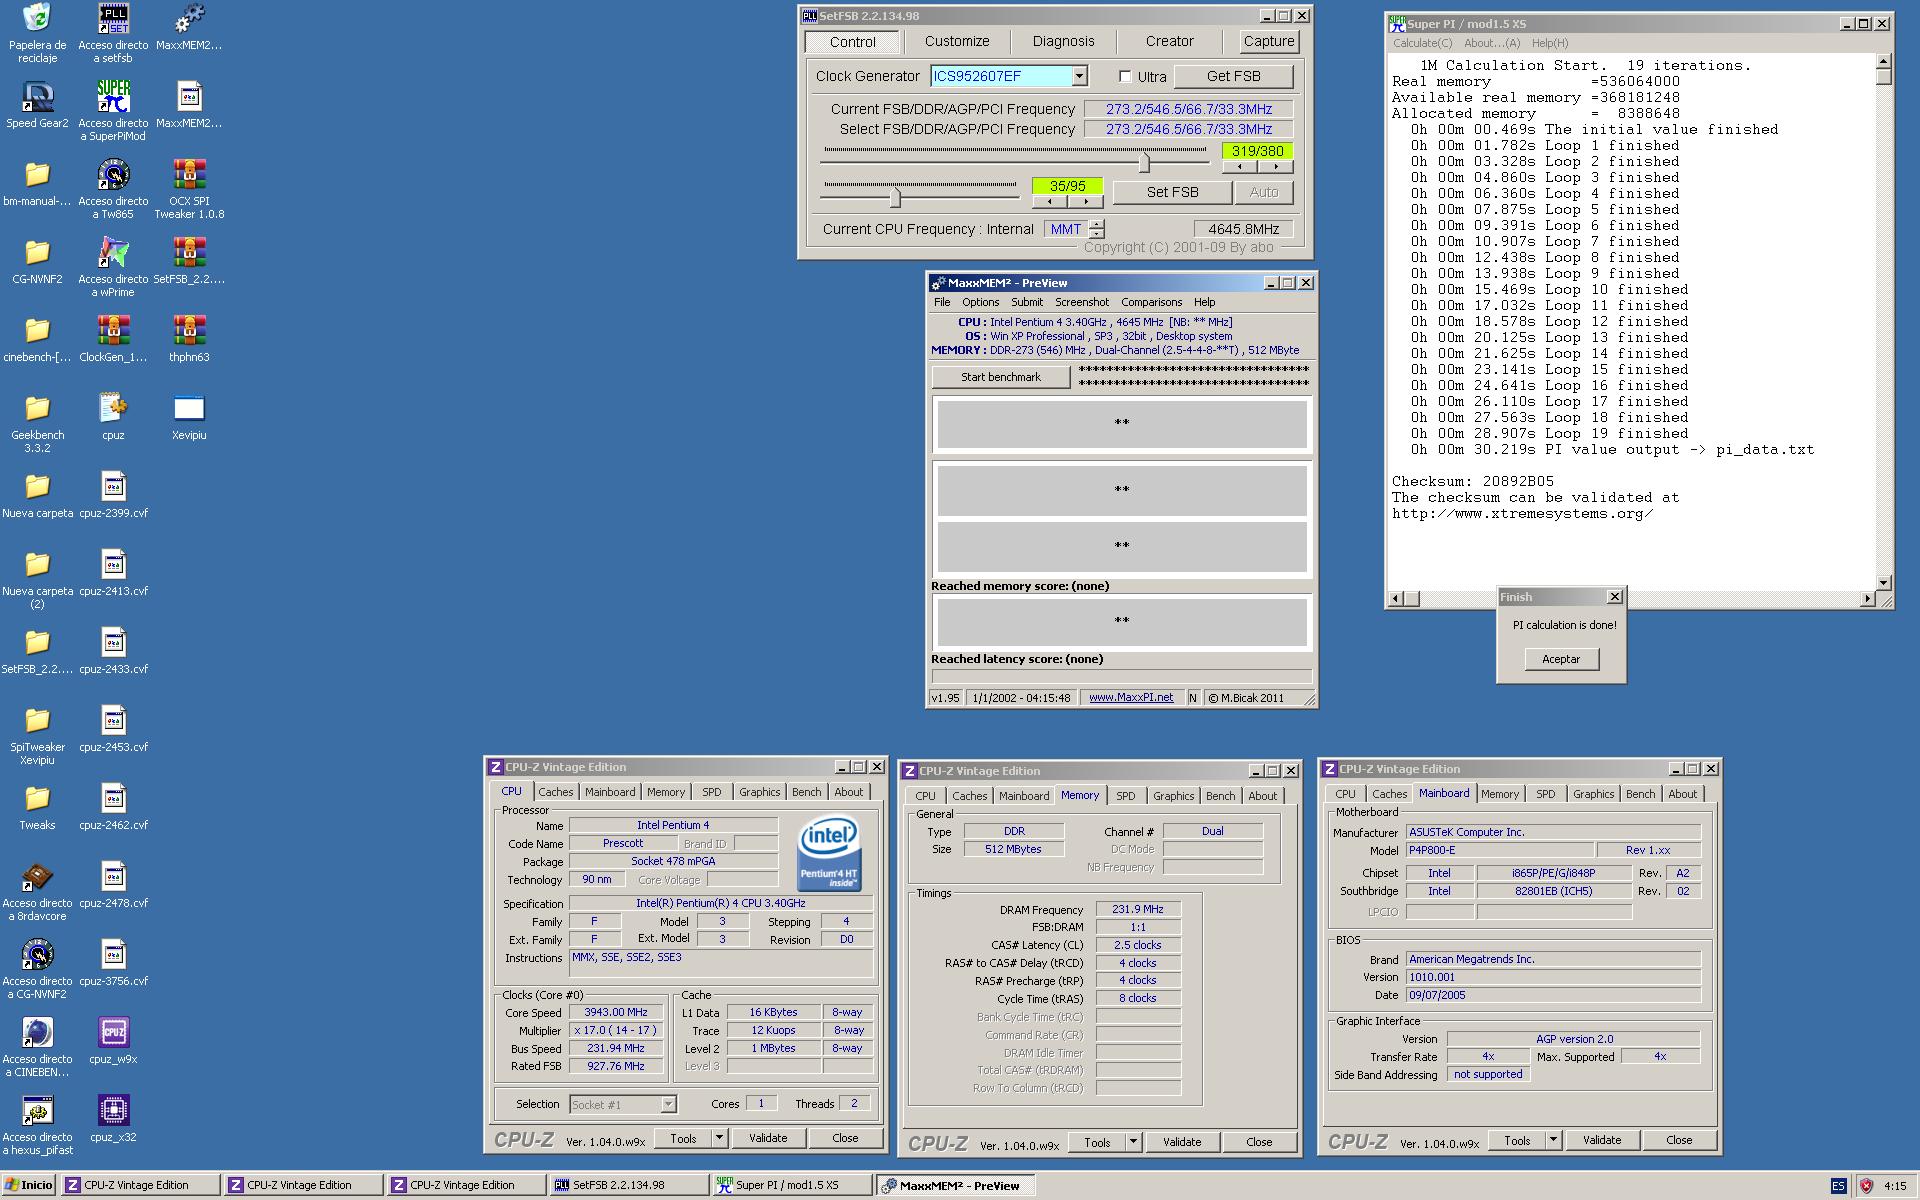Open the Acceso directo a CINEBENCH shortcut
Viewport: 1920px width, 1200px height.
(37, 1046)
